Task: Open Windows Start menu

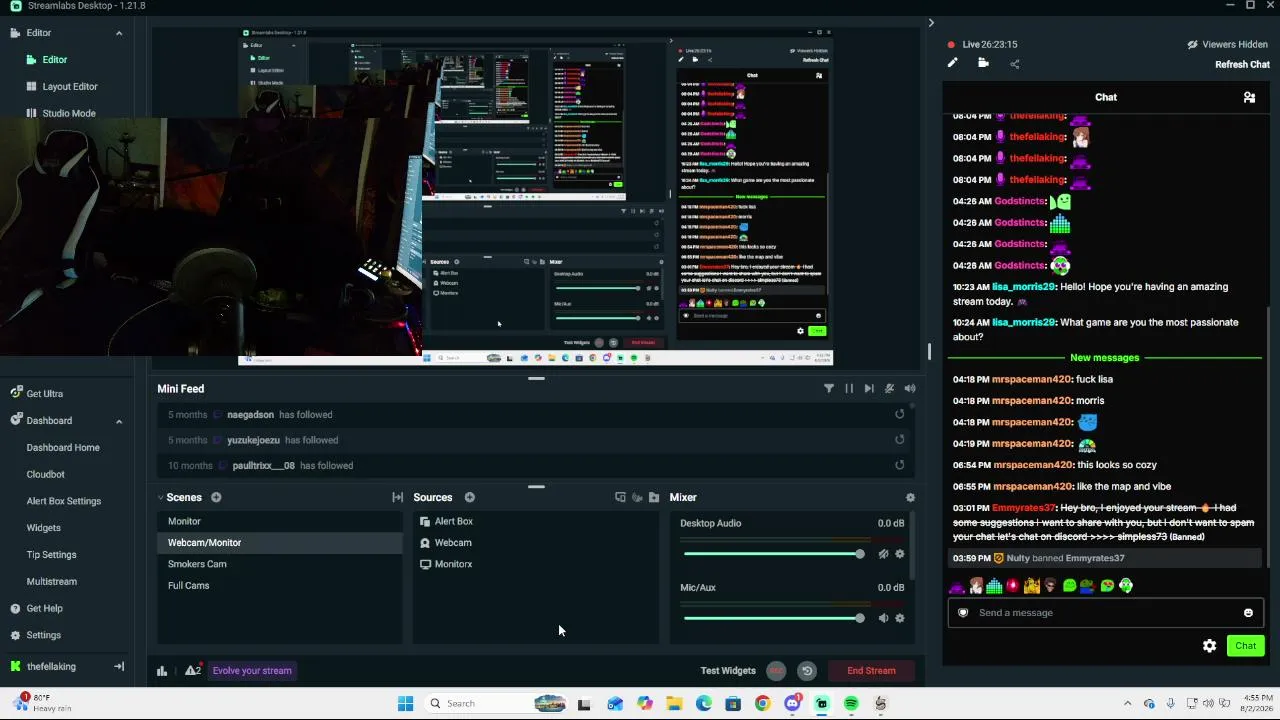Action: (x=405, y=703)
